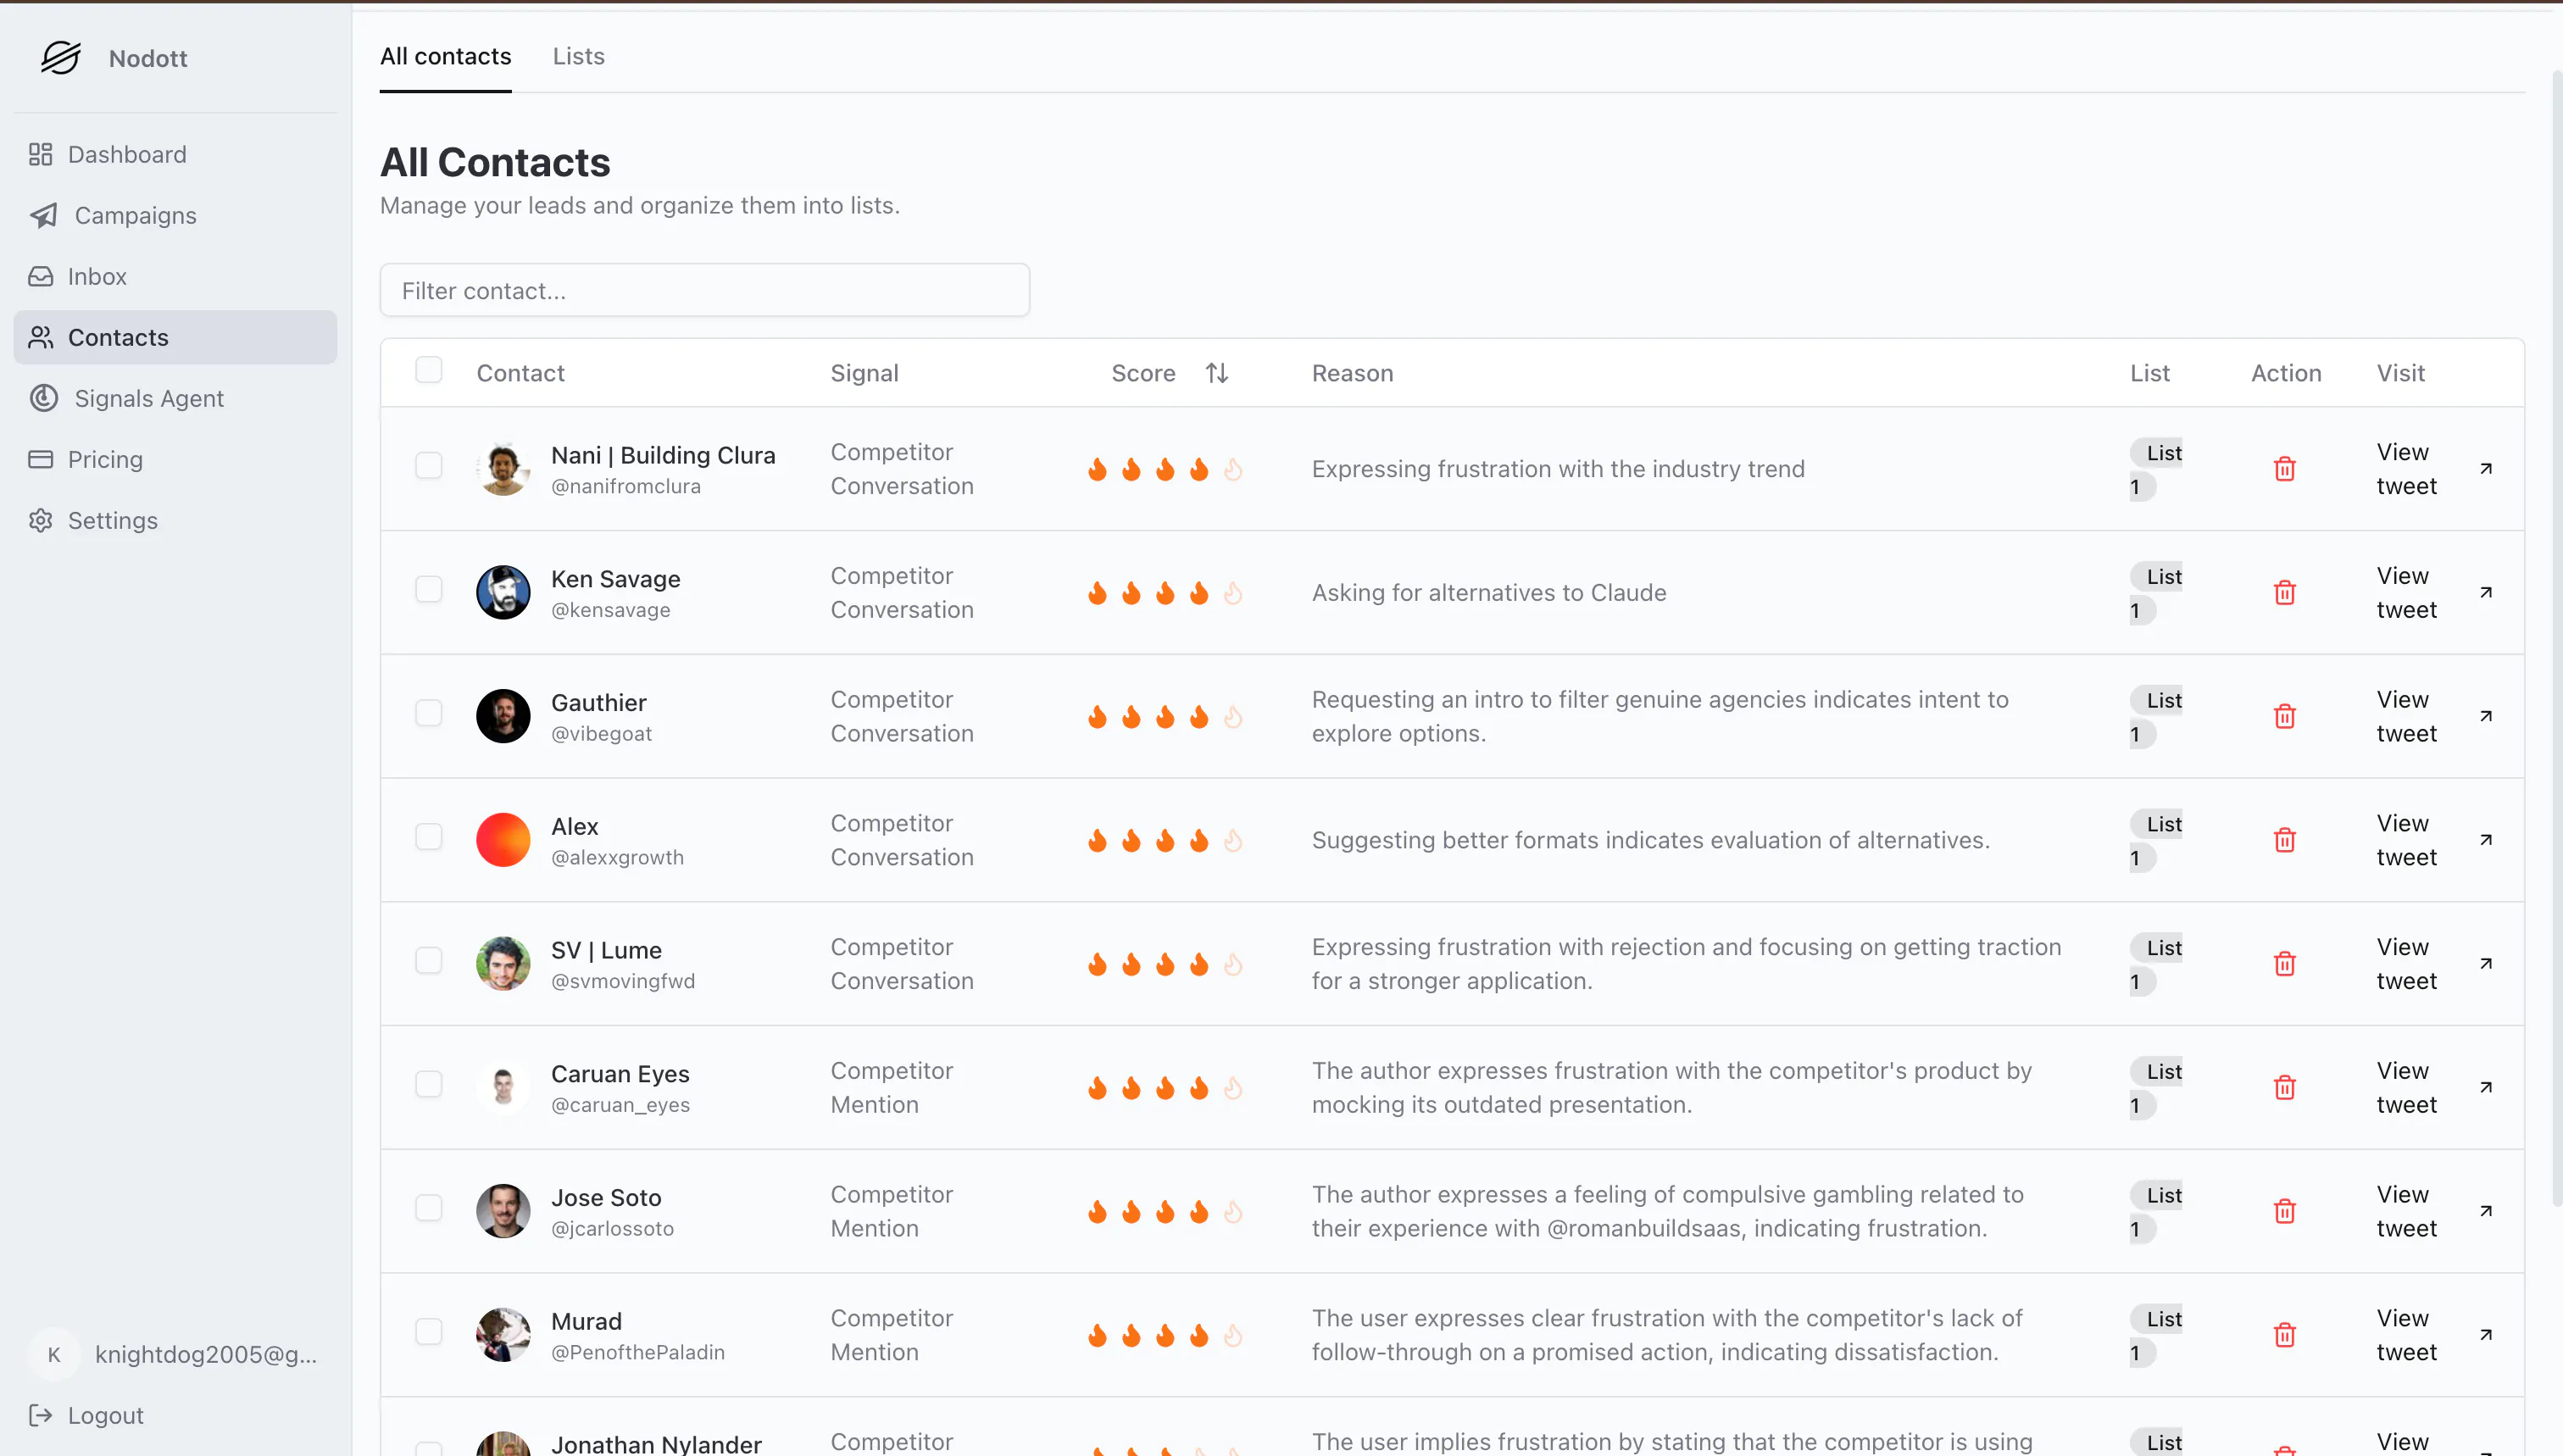Screen dimensions: 2563x1456
Task: Click the Score column header
Action: tap(1143, 373)
